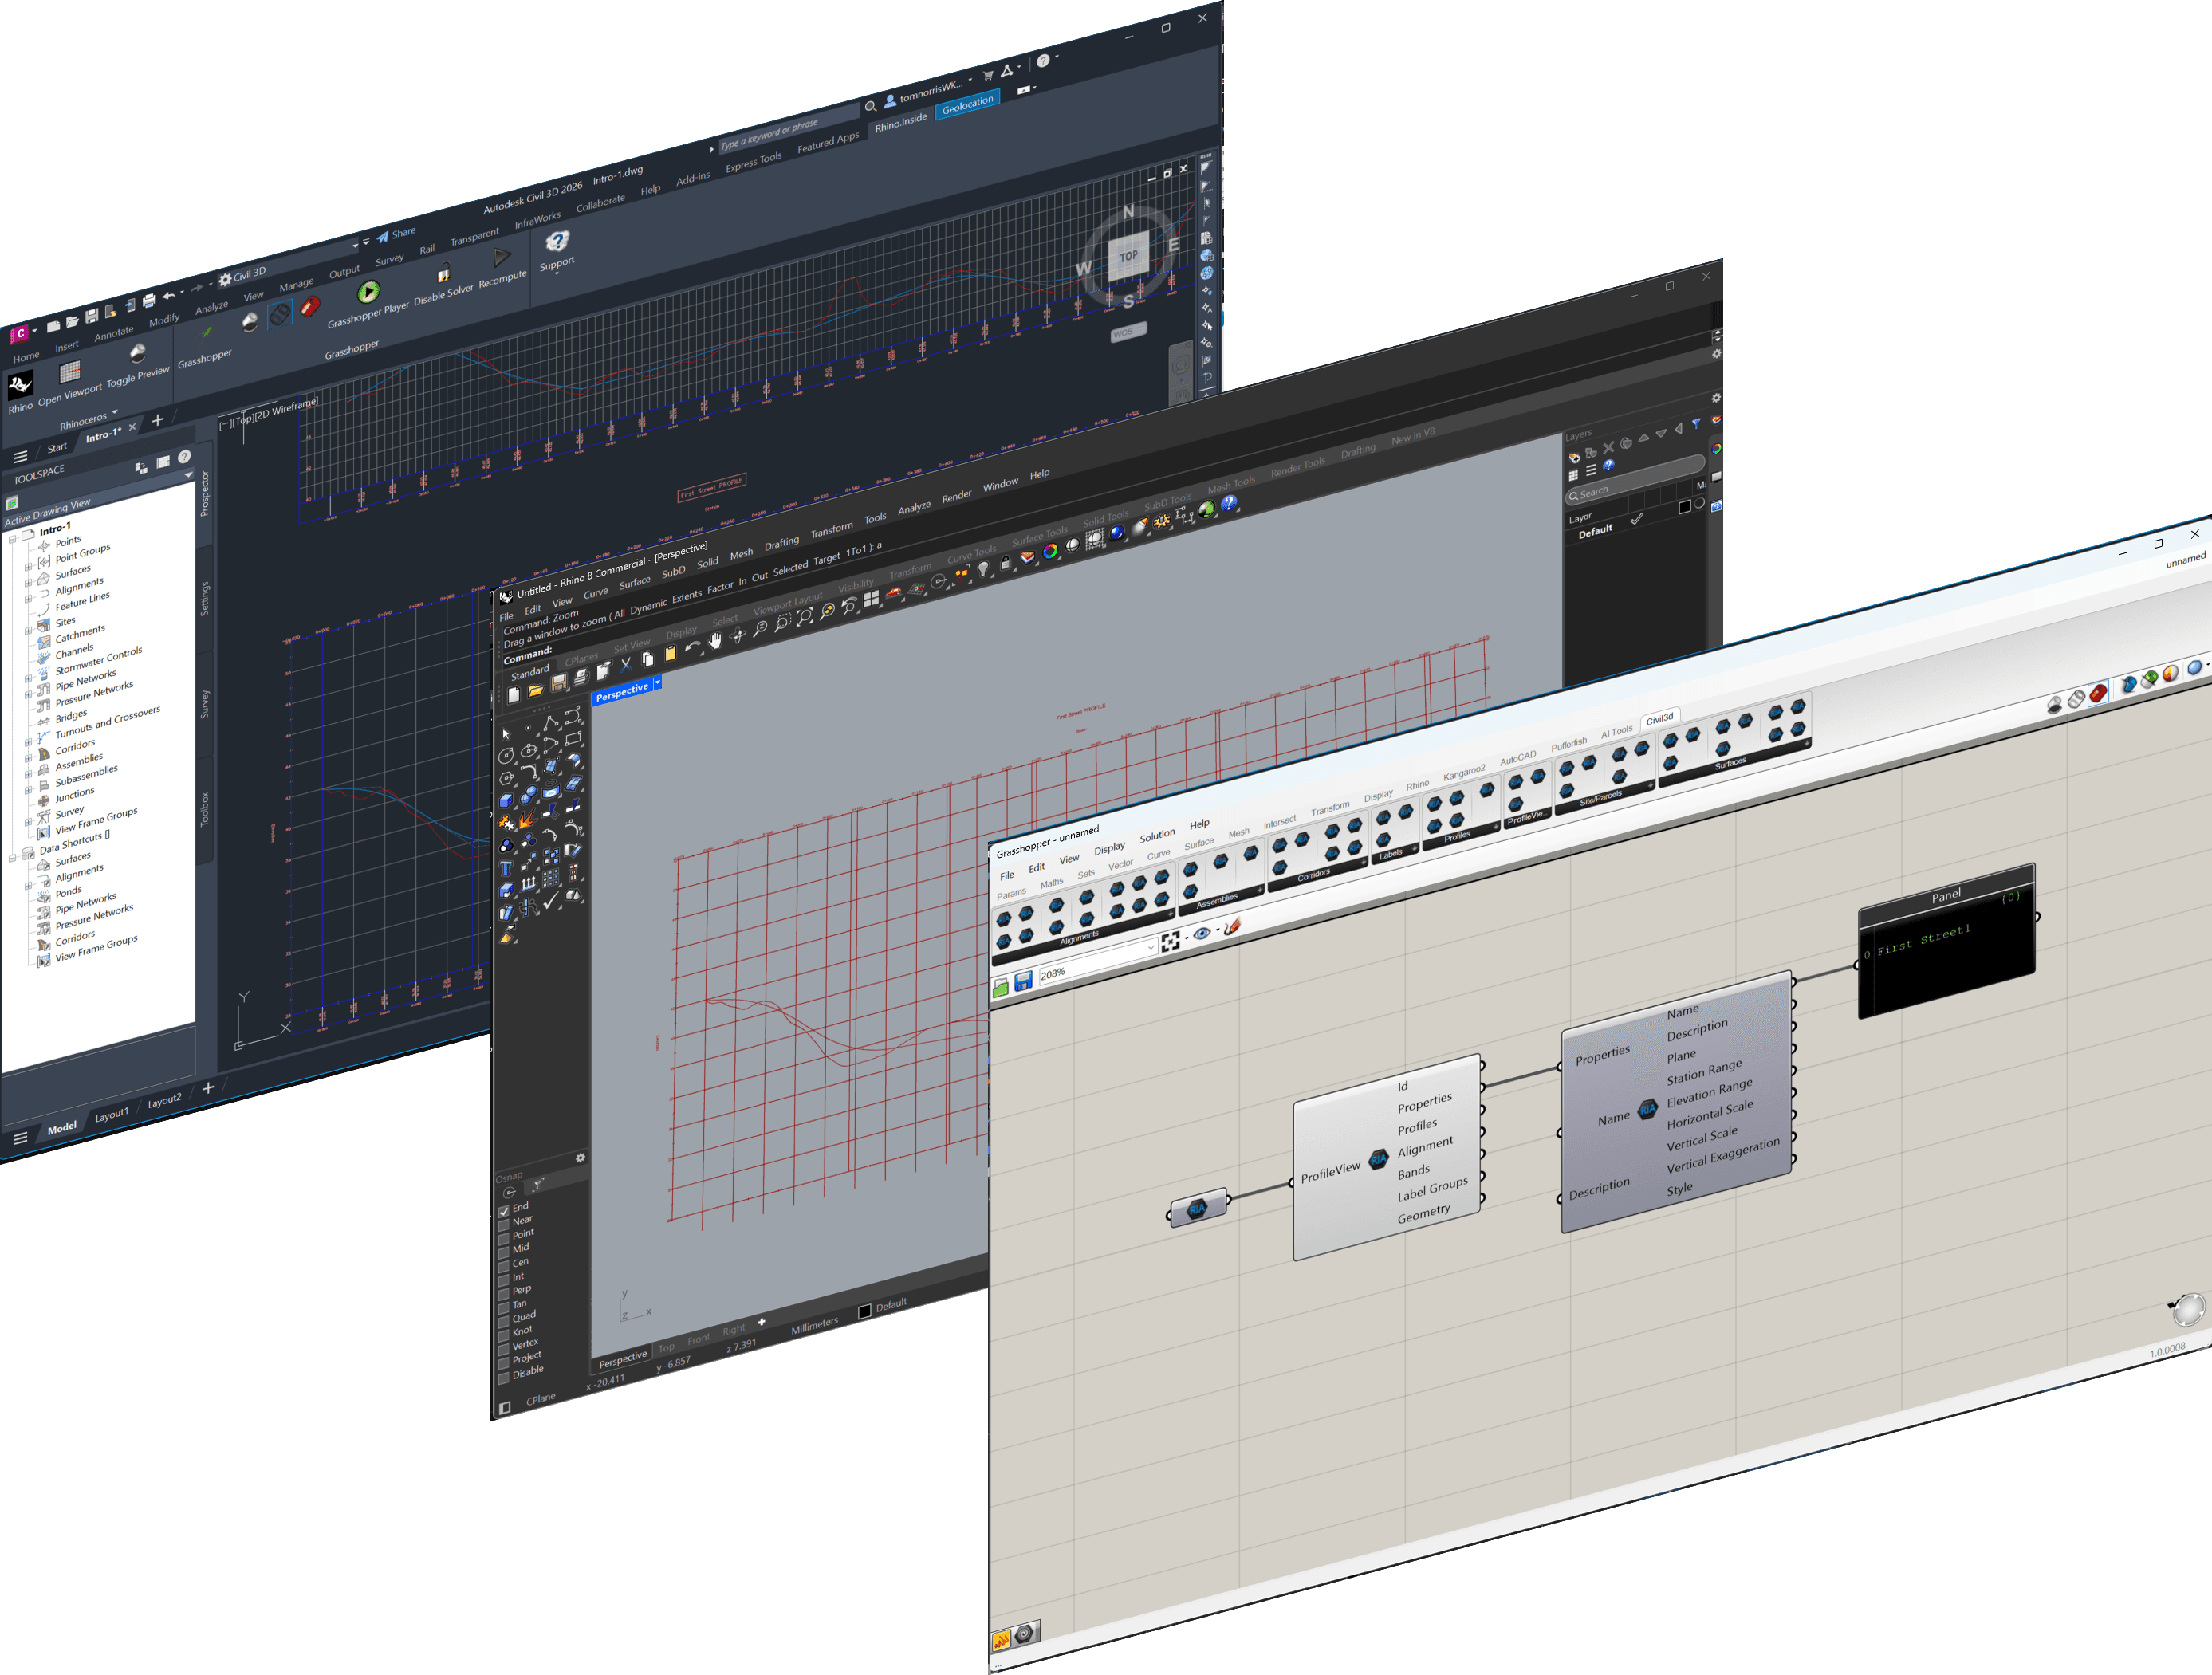Screen dimensions: 2212x1675
Task: Click Millimeters in Rhino status bar
Action: pos(814,1326)
